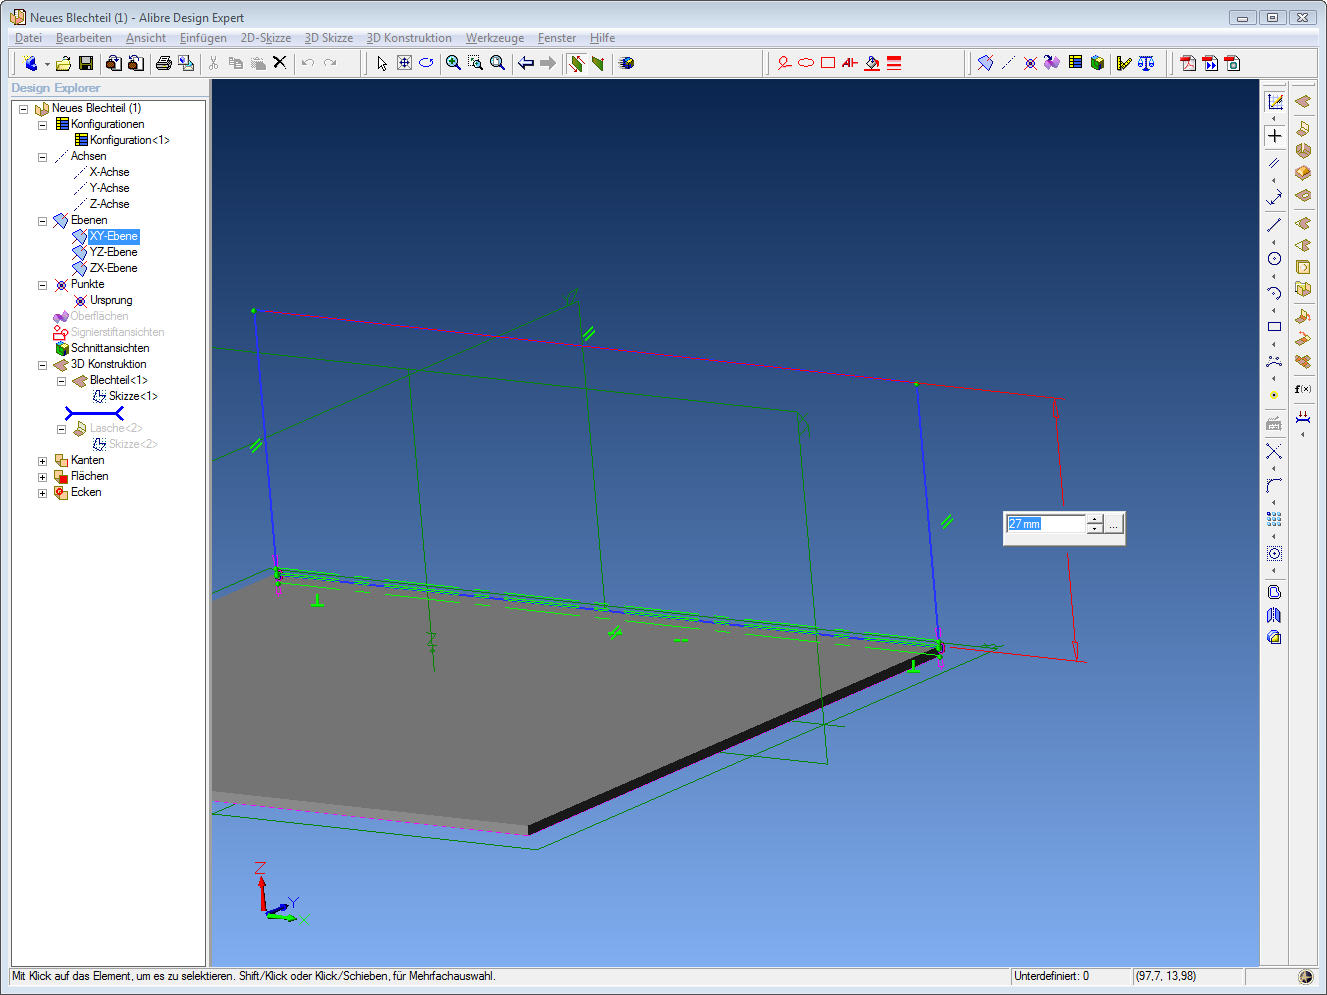Go to the previous view with left arrow

point(525,63)
